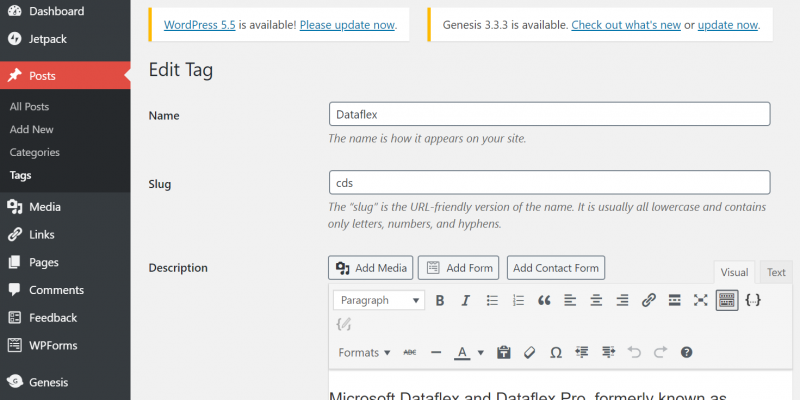The width and height of the screenshot is (800, 400).
Task: Open Comments in the sidebar
Action: tap(65, 290)
